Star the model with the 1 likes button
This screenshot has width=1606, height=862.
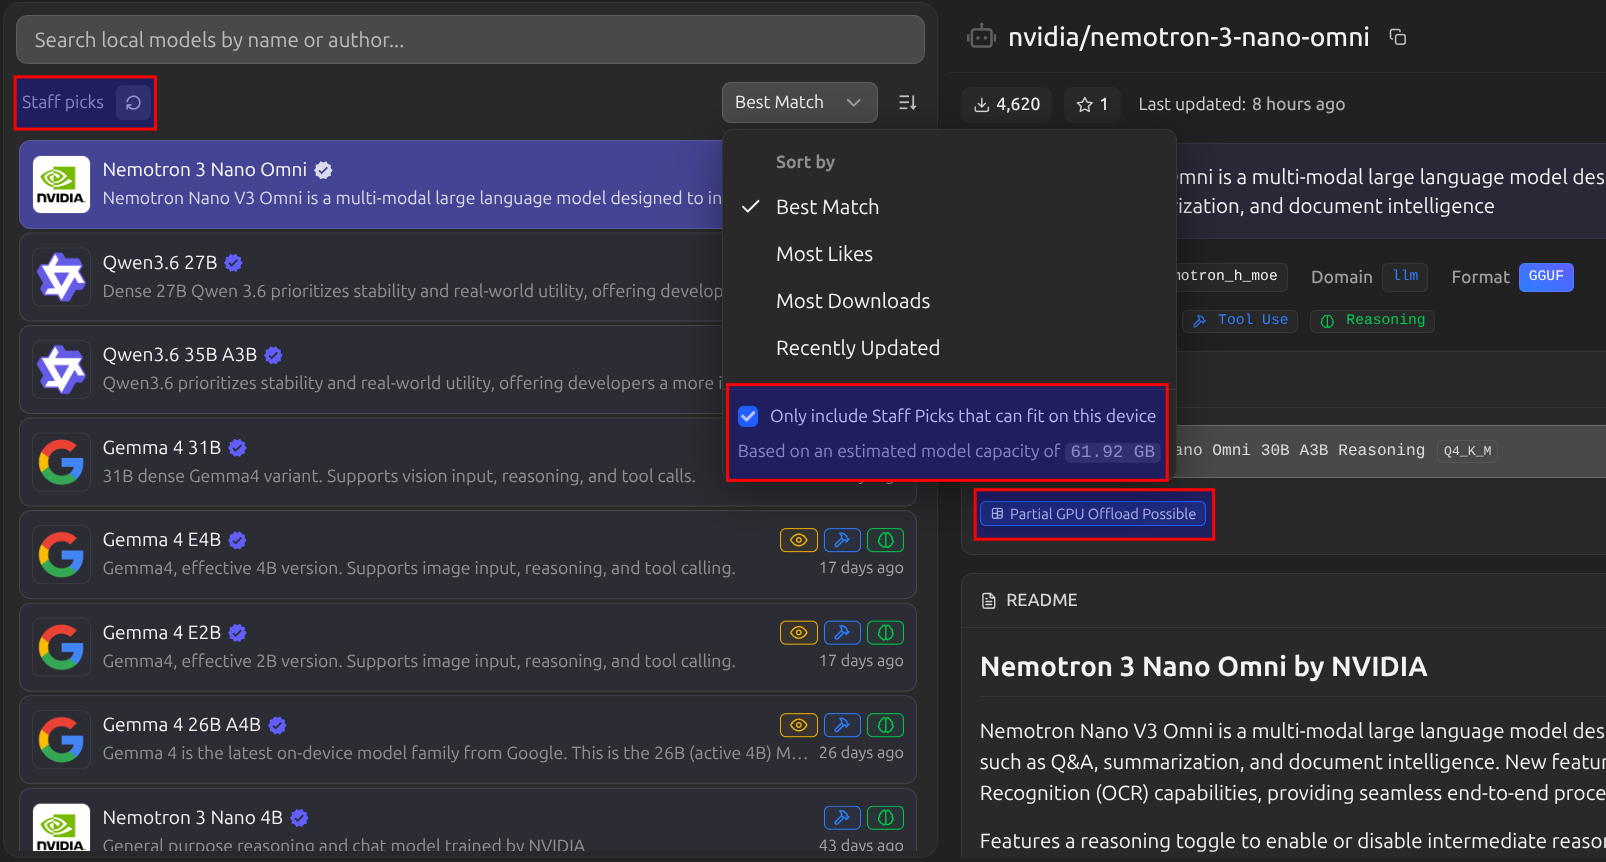tap(1092, 104)
